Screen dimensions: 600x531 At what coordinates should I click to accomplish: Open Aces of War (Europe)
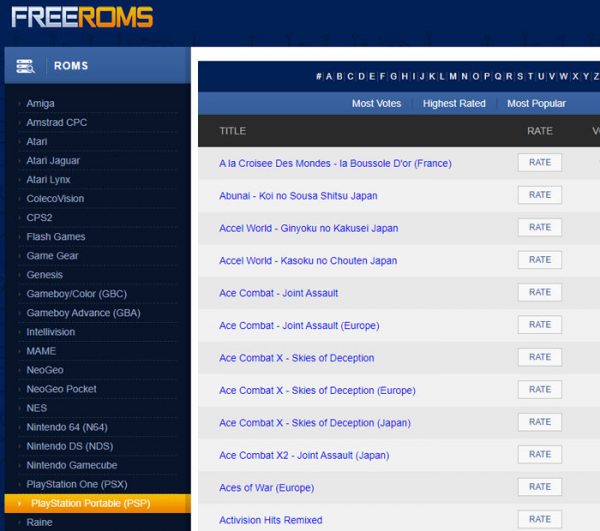click(x=266, y=488)
